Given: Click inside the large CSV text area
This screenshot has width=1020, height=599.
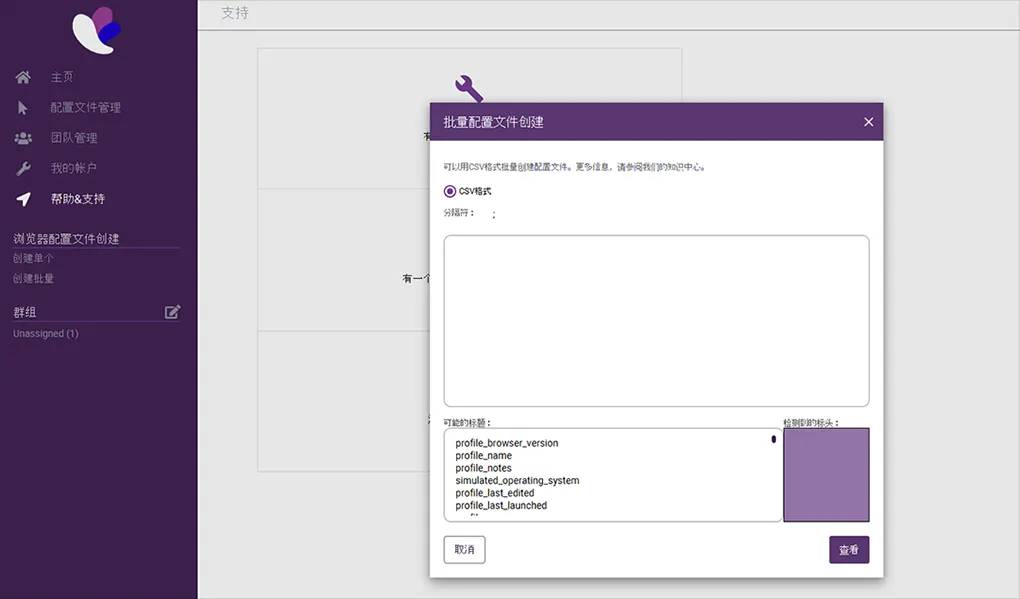Looking at the screenshot, I should pos(656,320).
